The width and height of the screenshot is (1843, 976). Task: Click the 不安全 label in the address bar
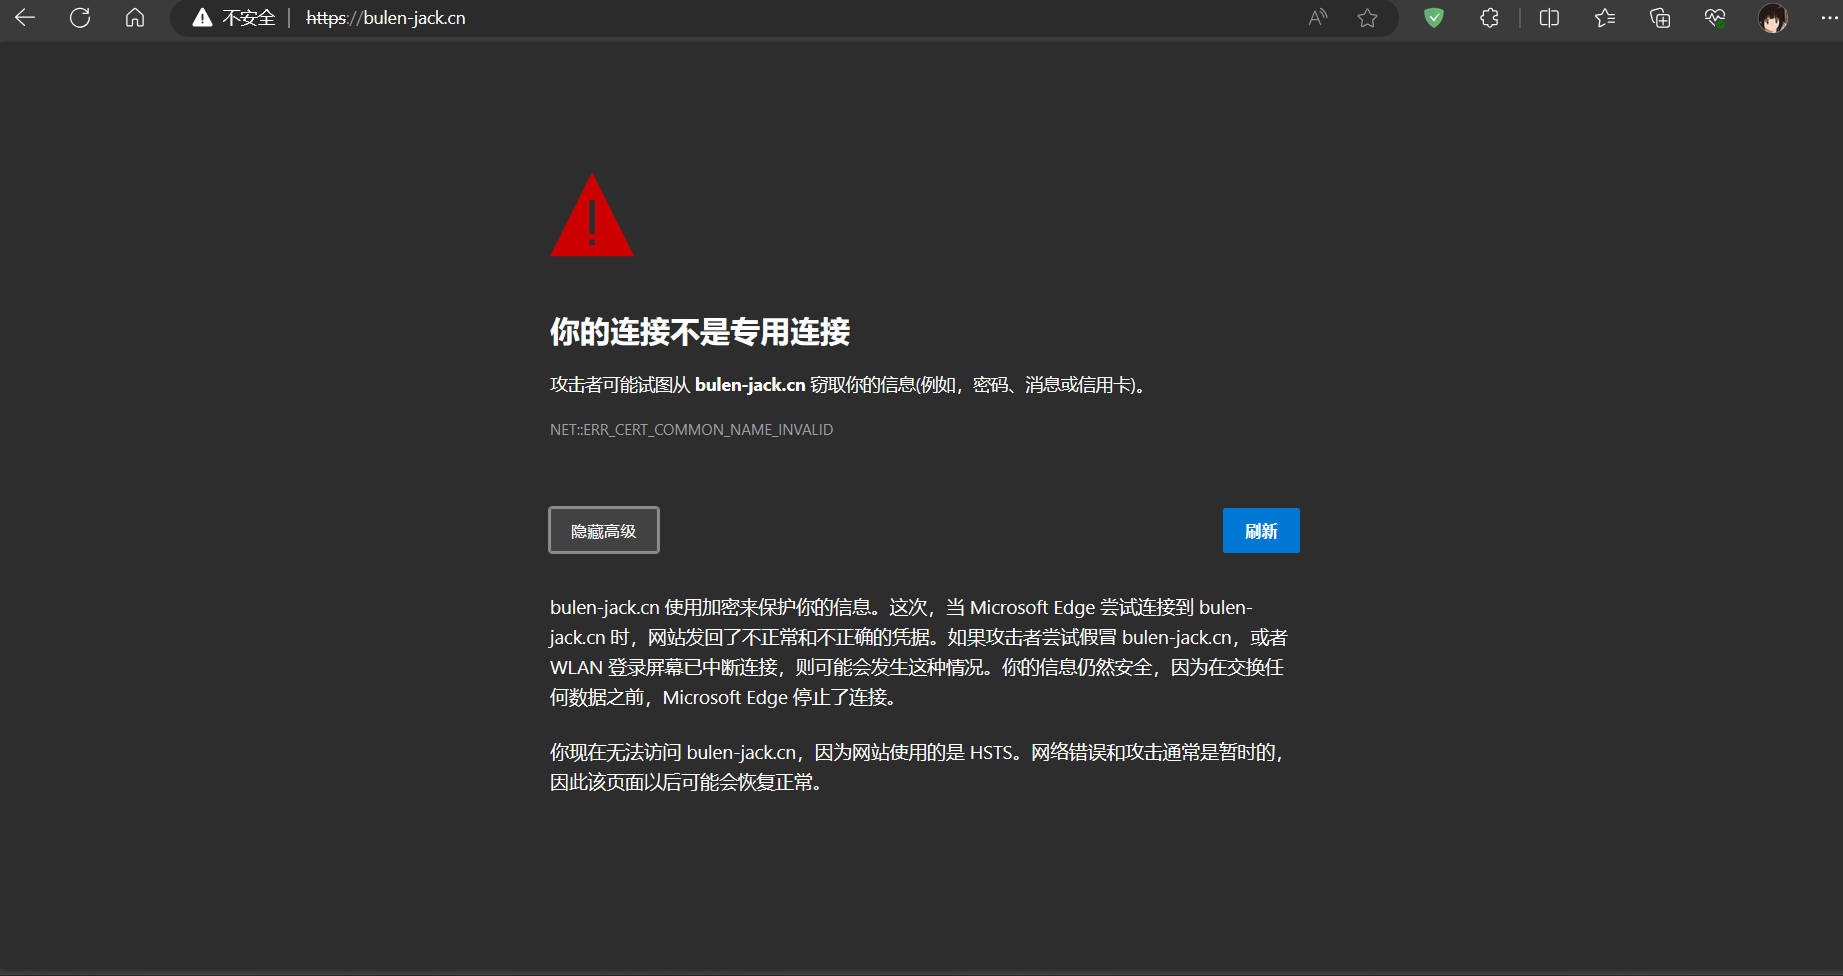248,18
